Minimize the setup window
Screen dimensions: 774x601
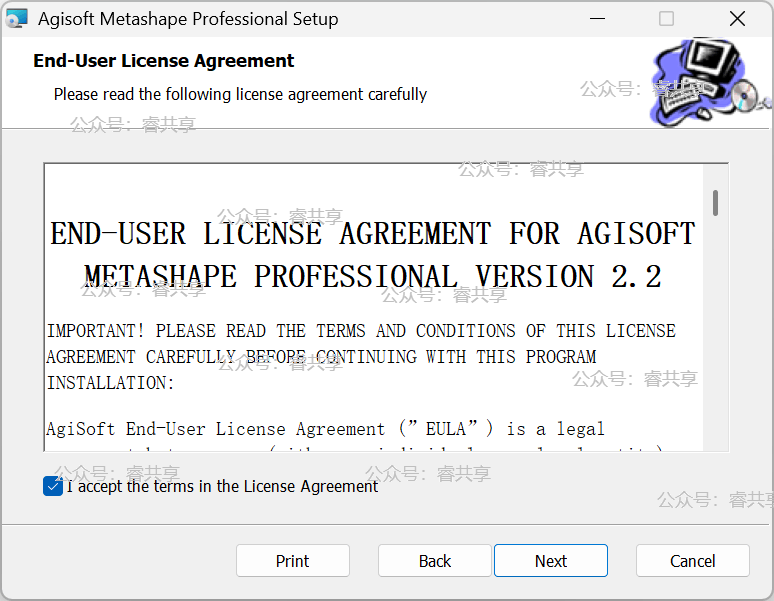(x=597, y=19)
